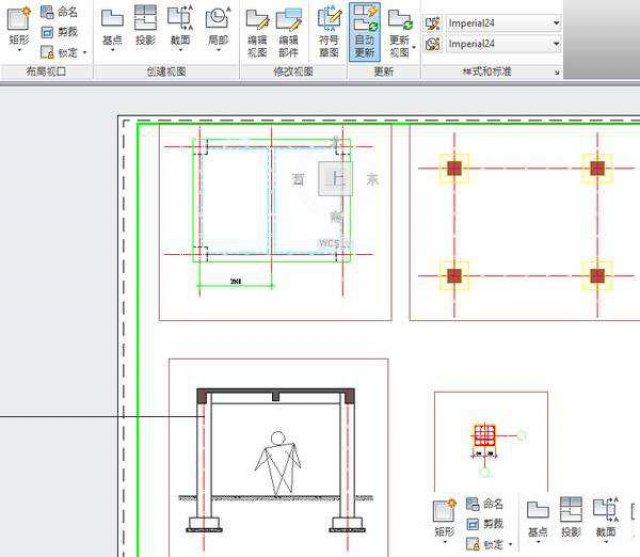
Task: Click the 修改视图 panel title
Action: click(293, 73)
